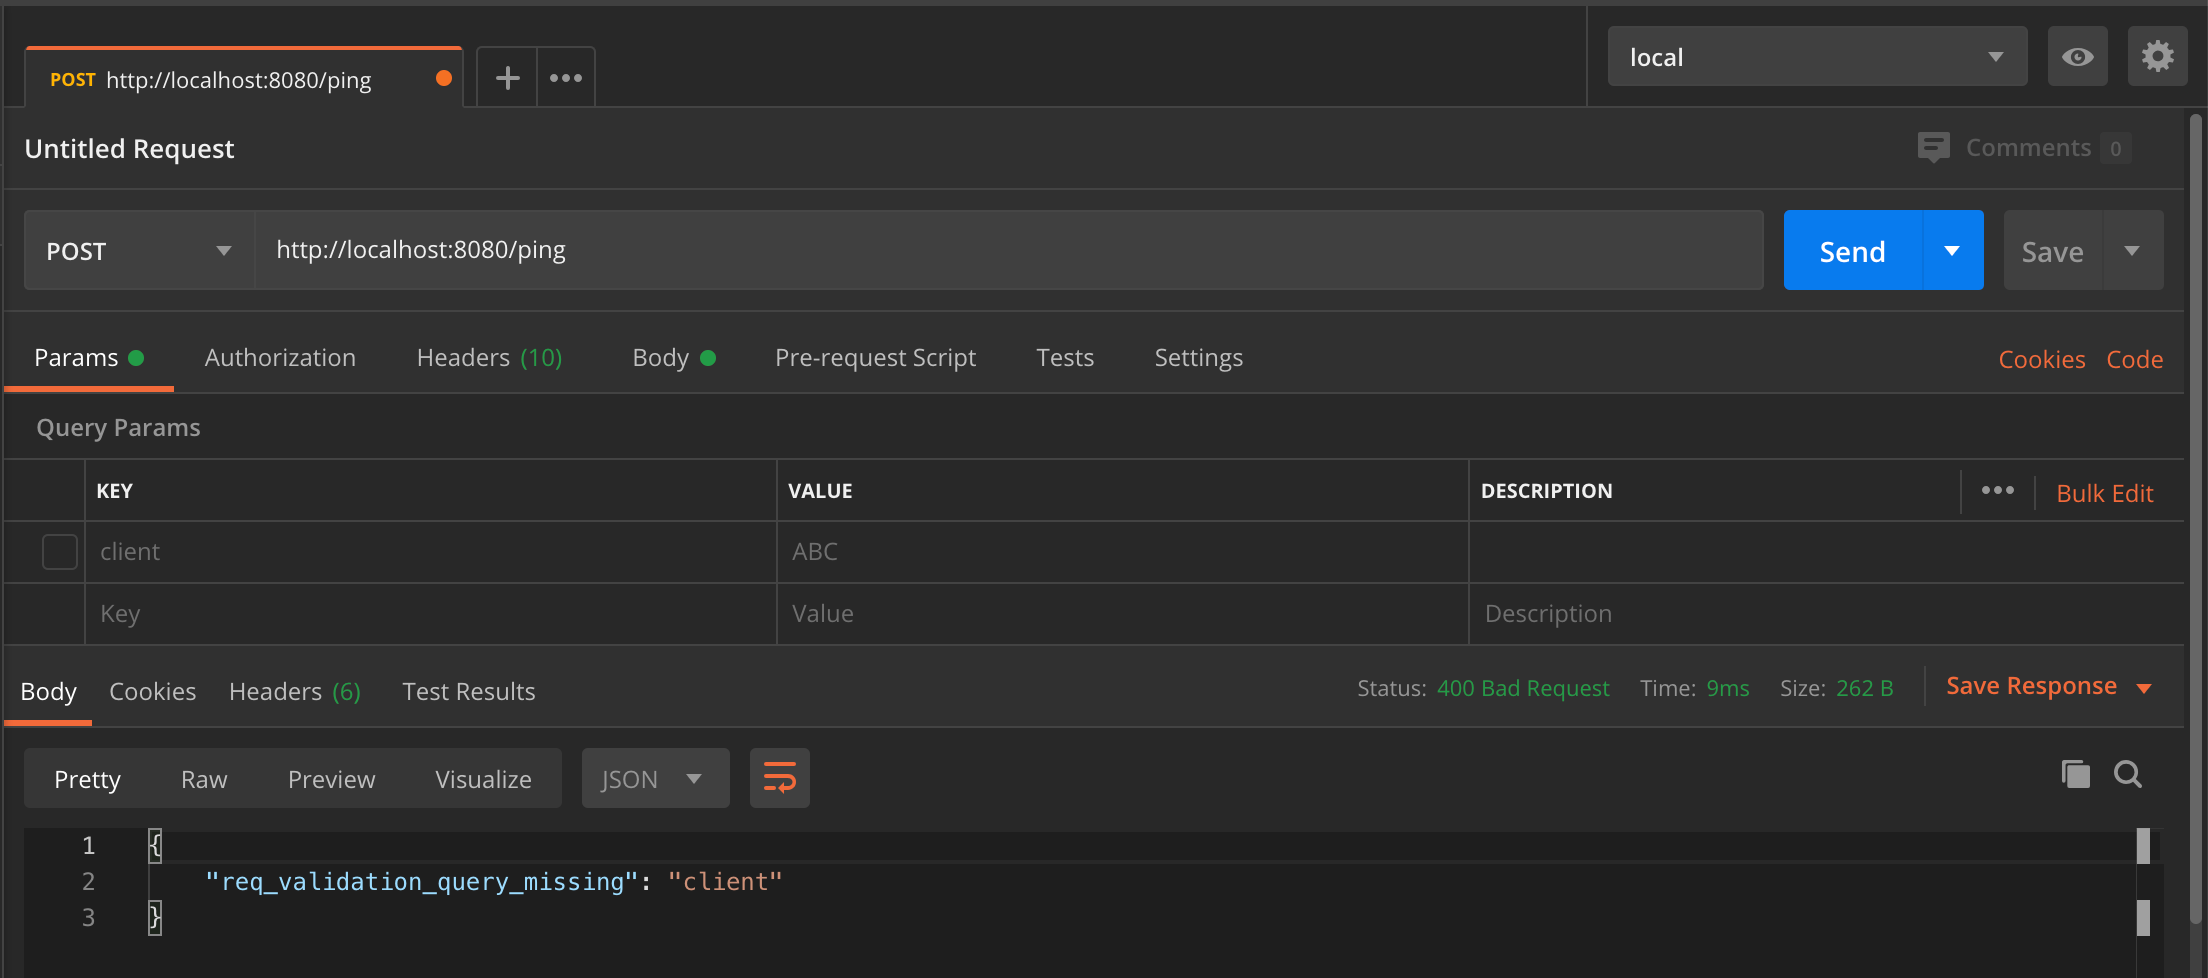Screen dimensions: 2208x978
Task: Open the request Body tab
Action: pyautogui.click(x=673, y=358)
